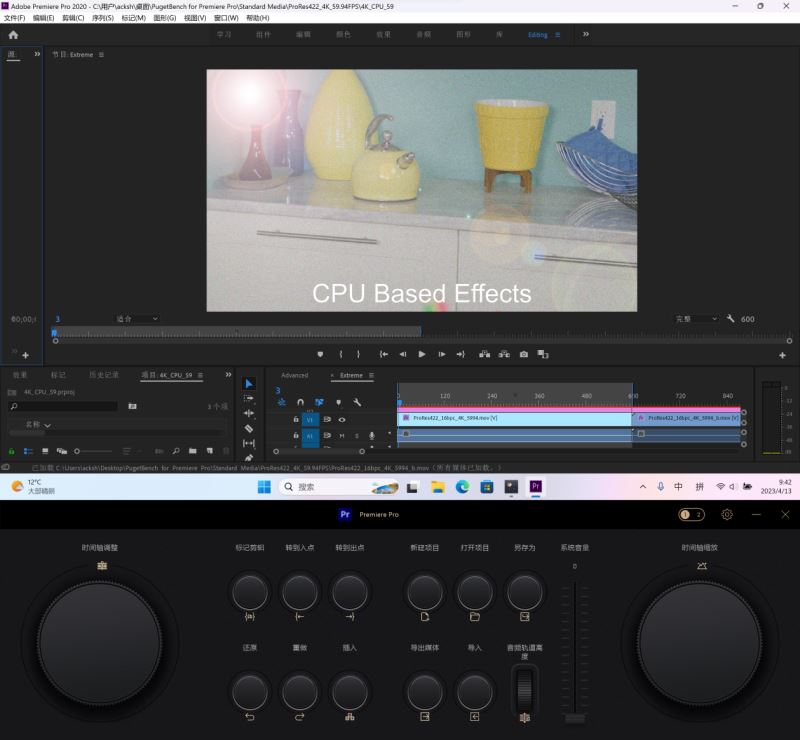Toggle A1 track lock
800x740 pixels.
[x=296, y=435]
